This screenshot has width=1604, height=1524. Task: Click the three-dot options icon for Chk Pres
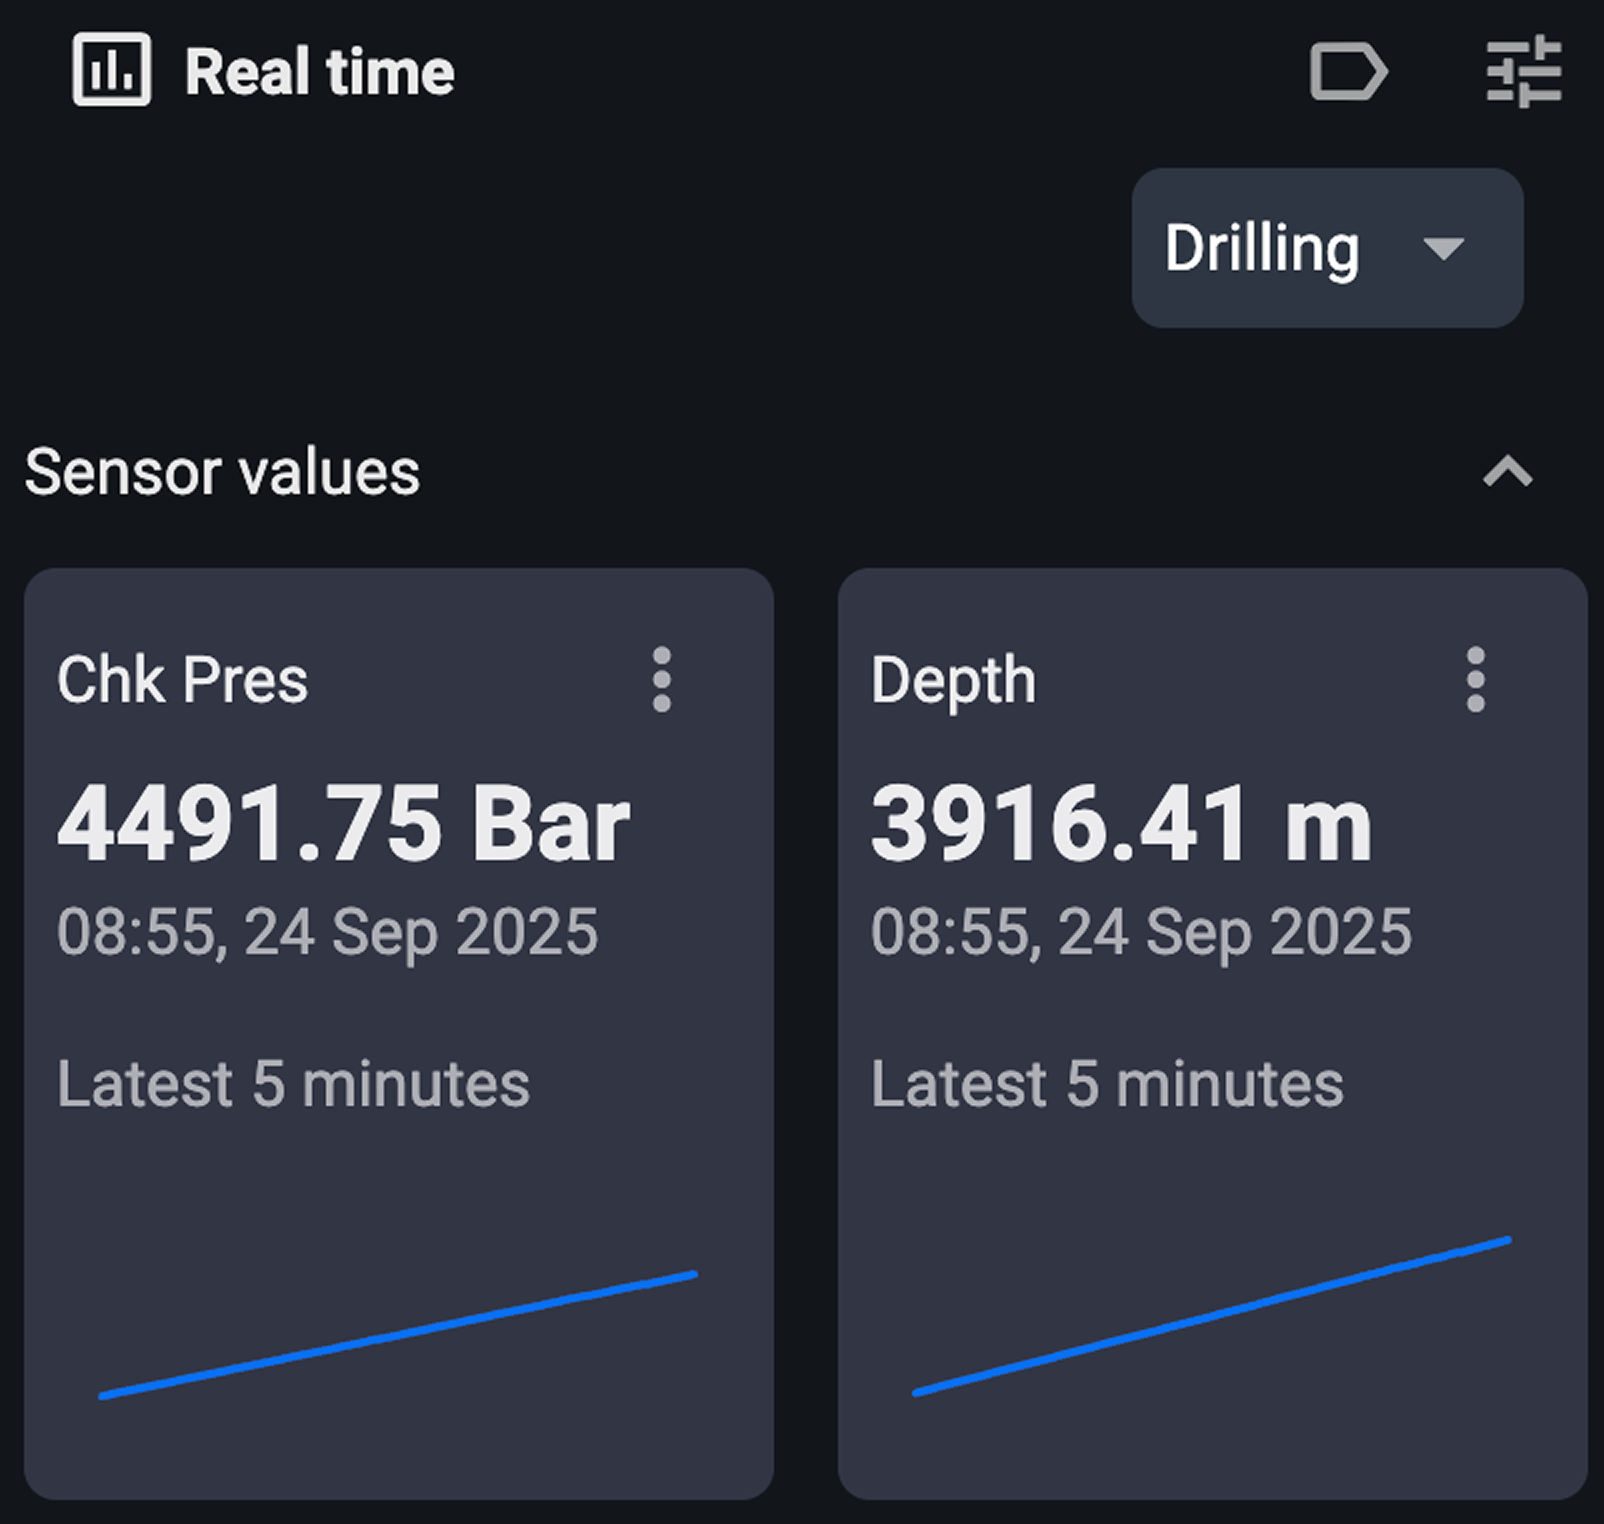[x=663, y=681]
